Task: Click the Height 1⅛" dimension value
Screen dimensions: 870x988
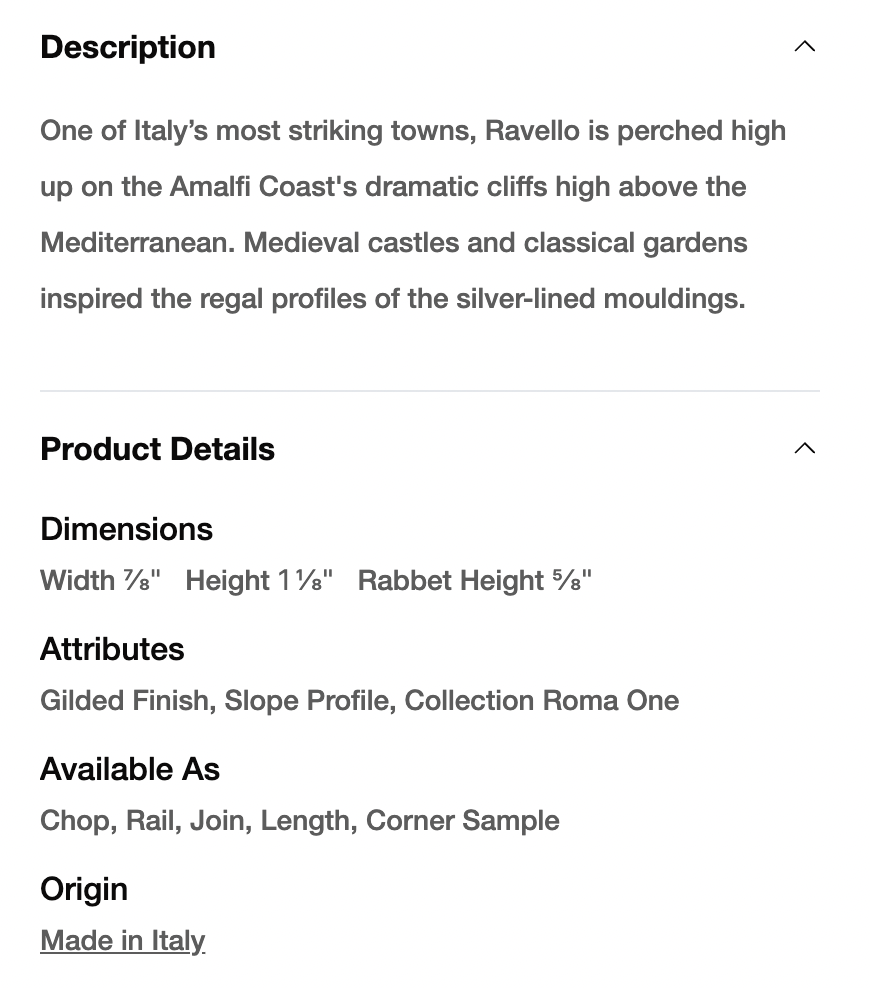Action: [258, 581]
